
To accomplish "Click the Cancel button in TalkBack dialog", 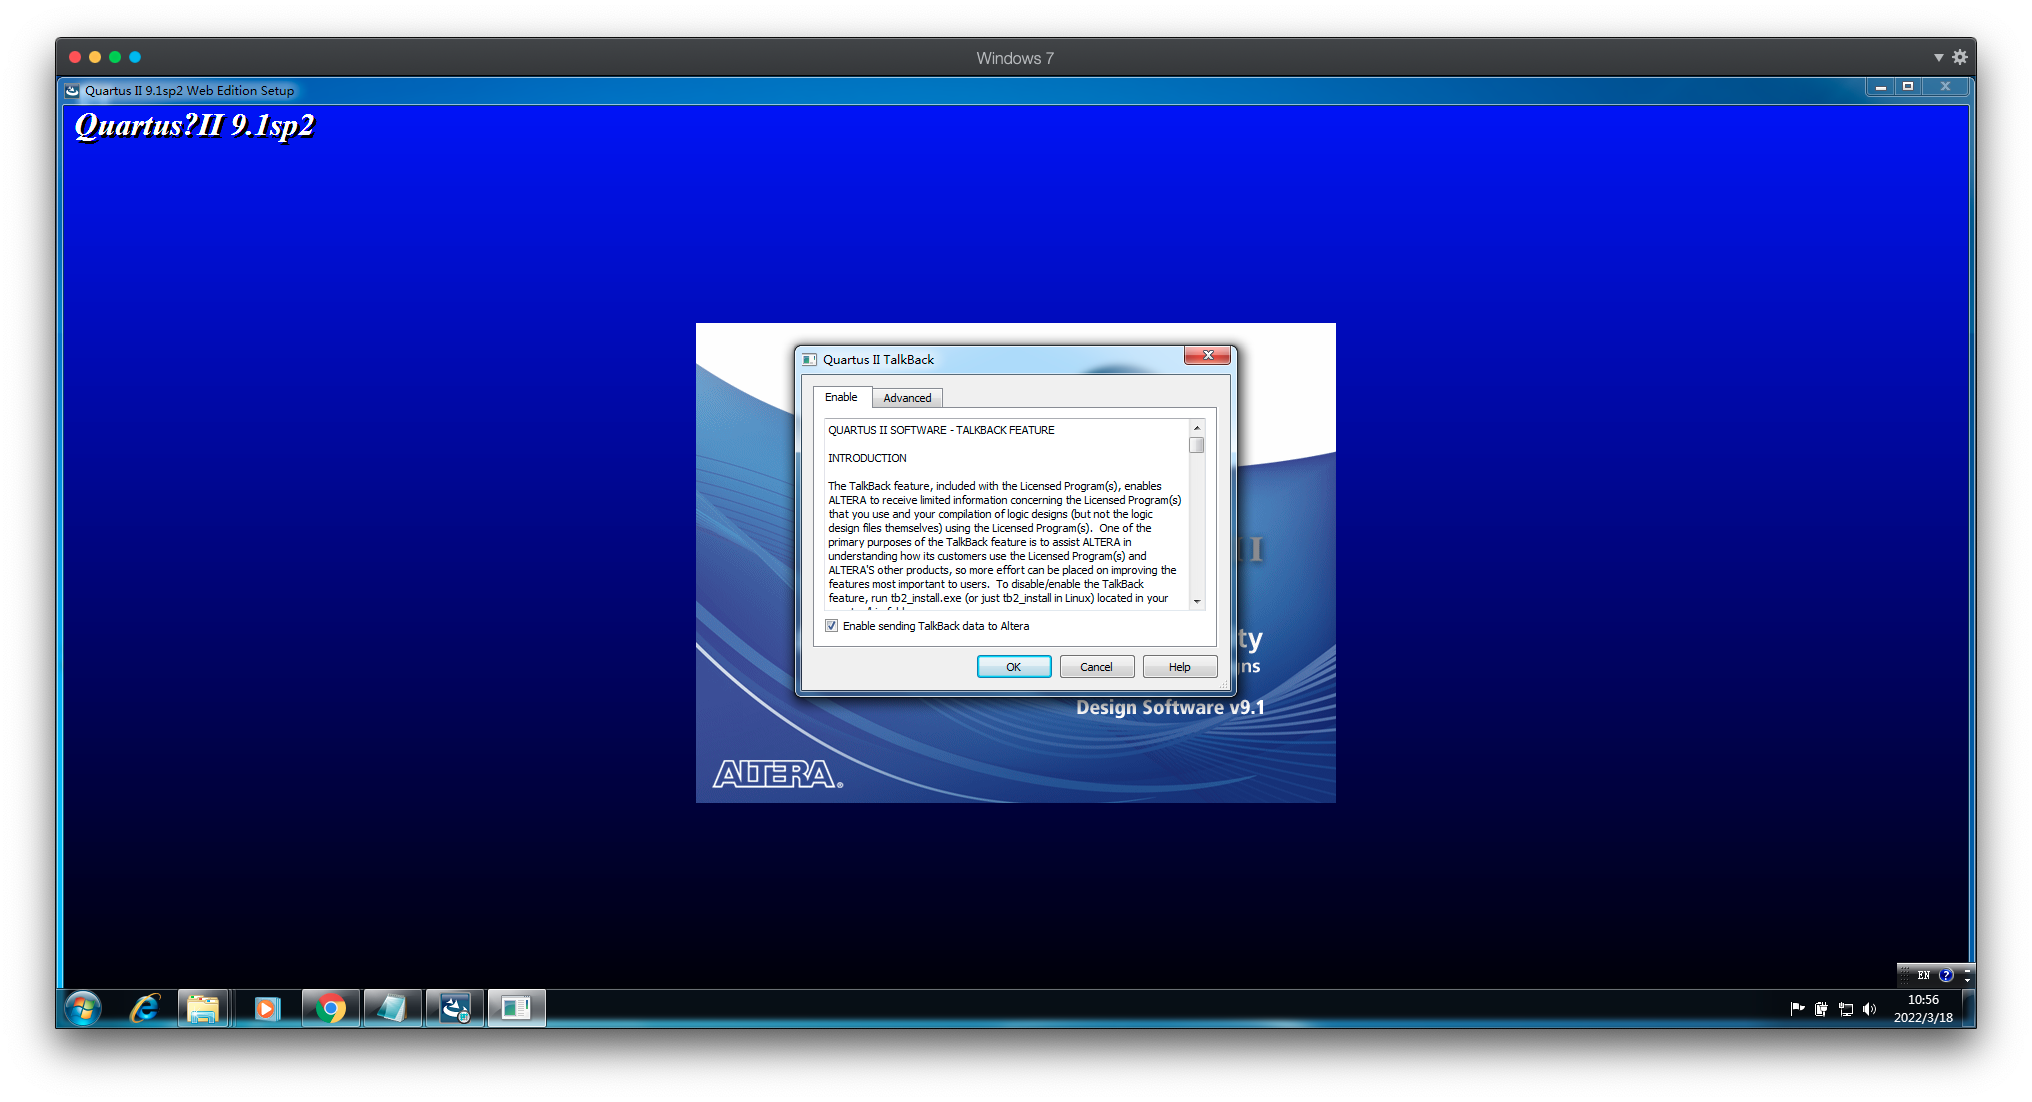I will (1096, 667).
